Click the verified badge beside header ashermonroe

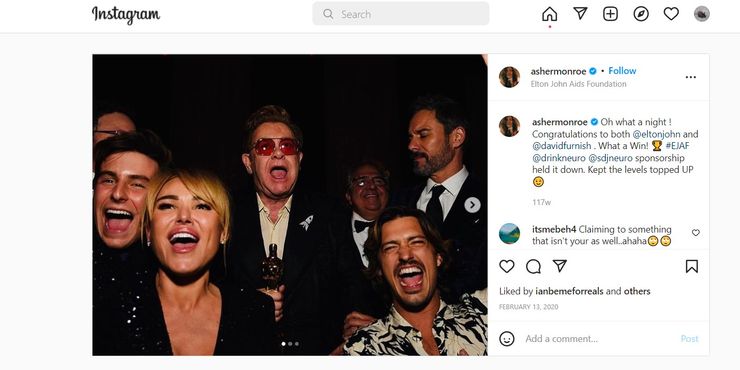[x=593, y=71]
